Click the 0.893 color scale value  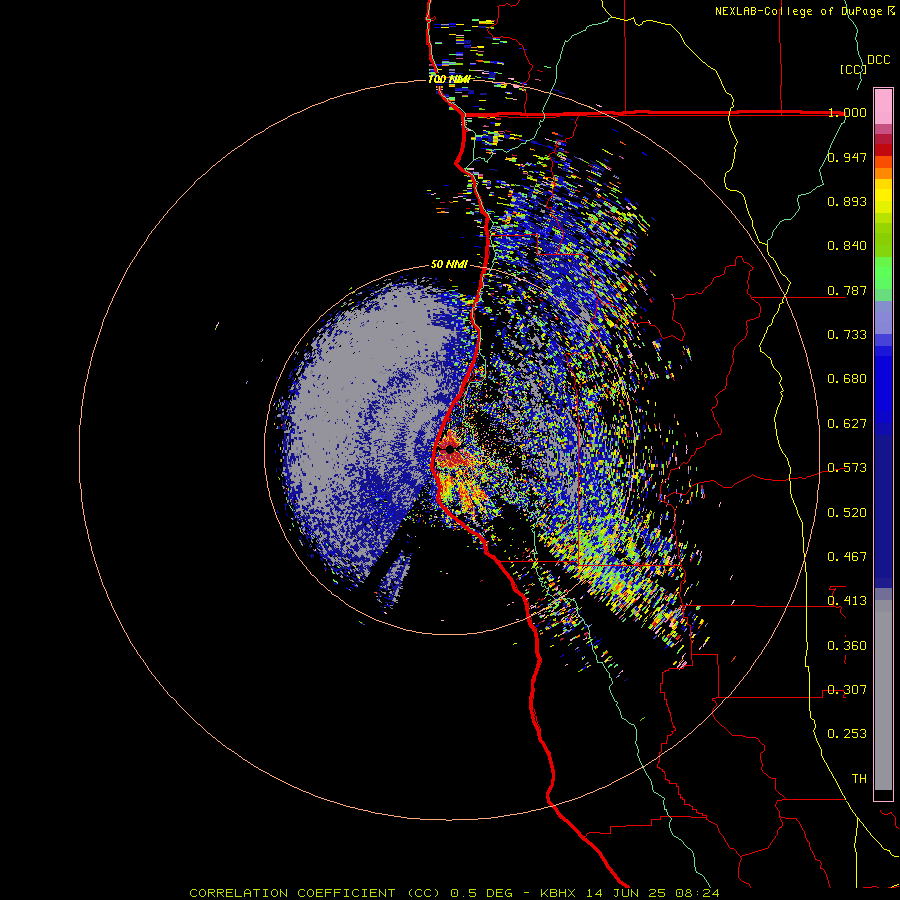847,201
